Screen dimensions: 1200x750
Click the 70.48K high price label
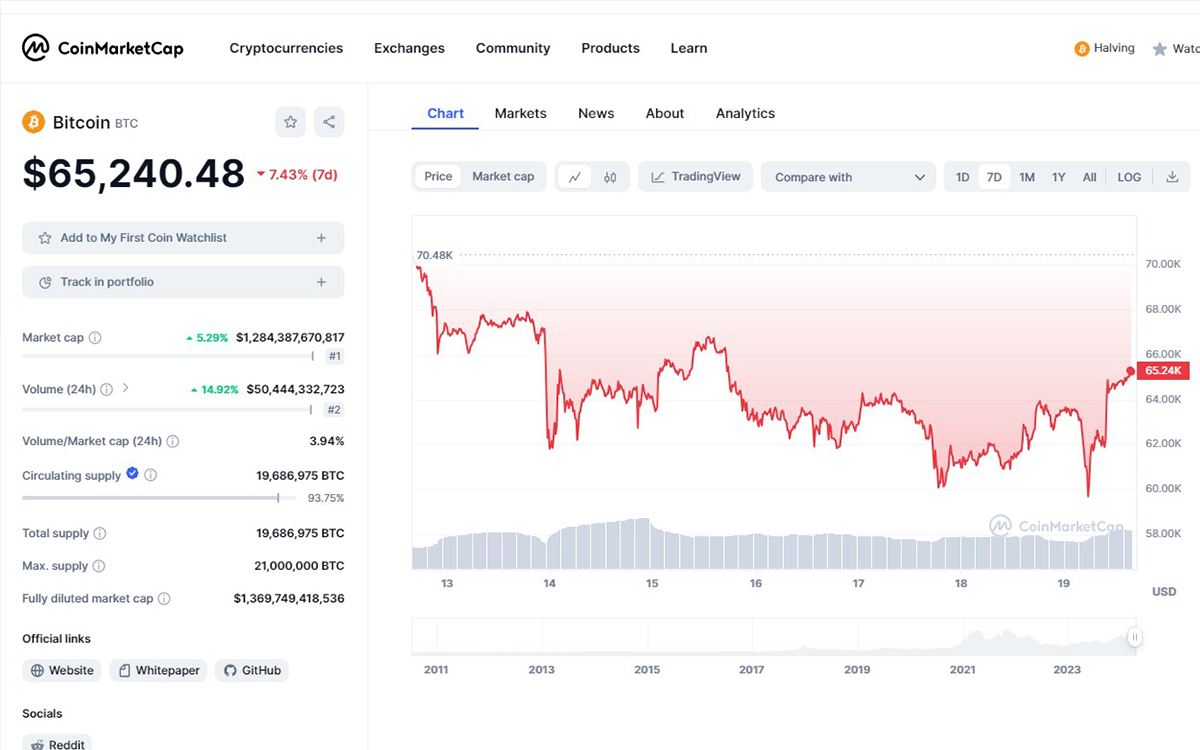[x=435, y=256]
